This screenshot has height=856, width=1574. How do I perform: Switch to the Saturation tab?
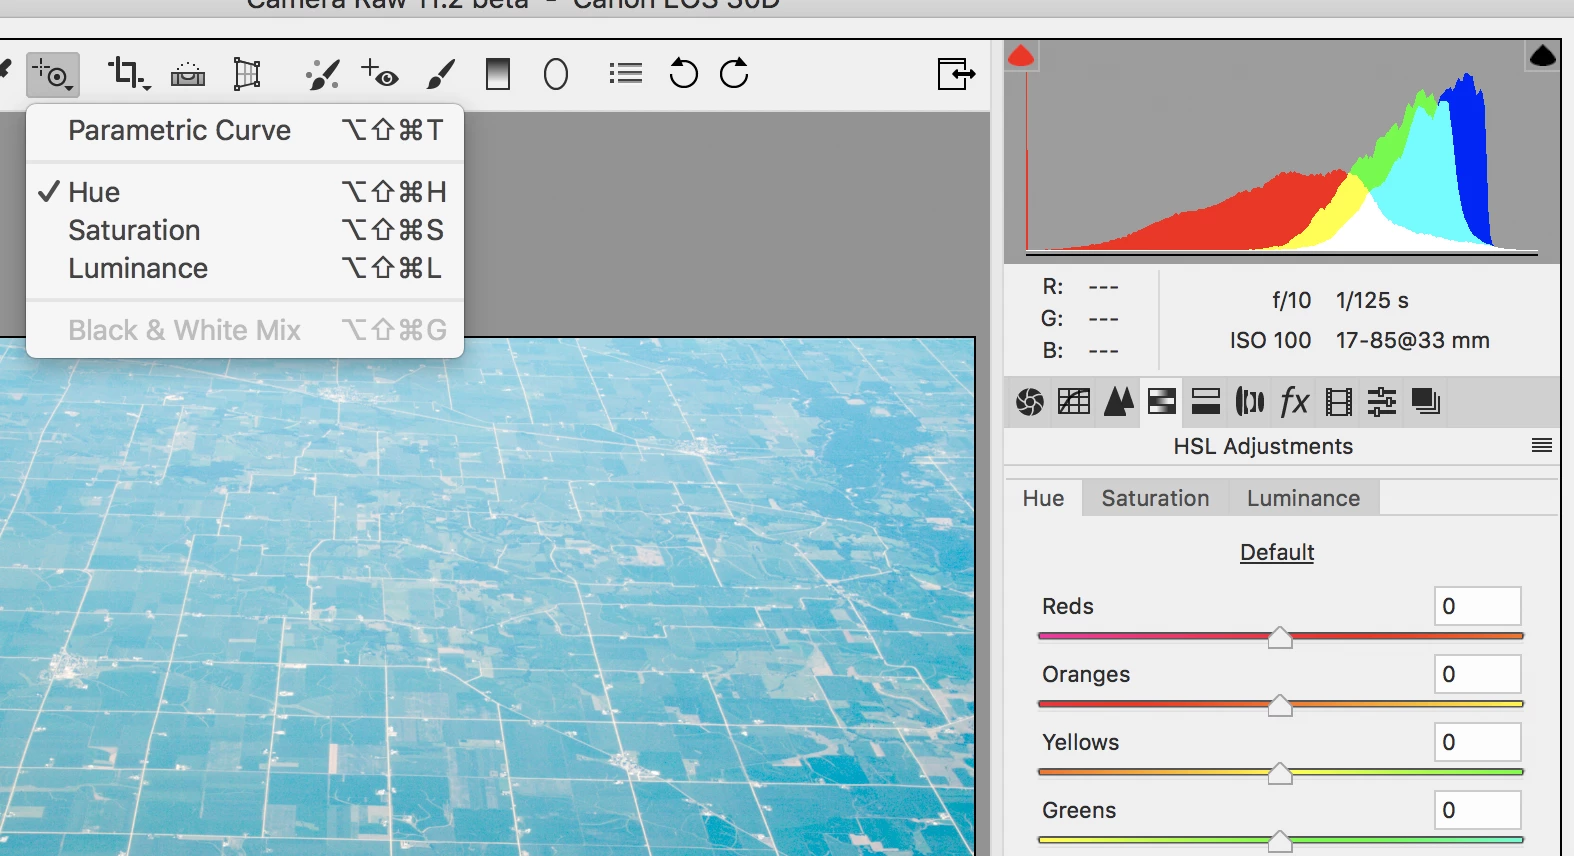(x=1155, y=498)
